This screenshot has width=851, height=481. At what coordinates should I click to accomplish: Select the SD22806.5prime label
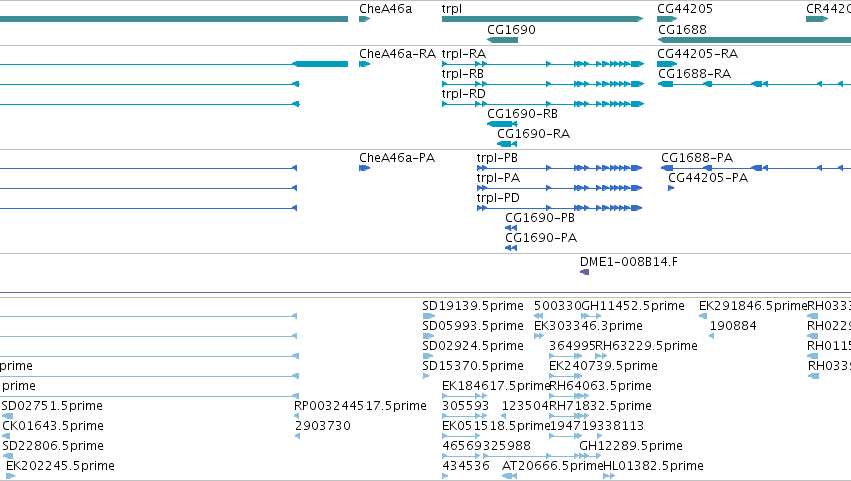53,446
